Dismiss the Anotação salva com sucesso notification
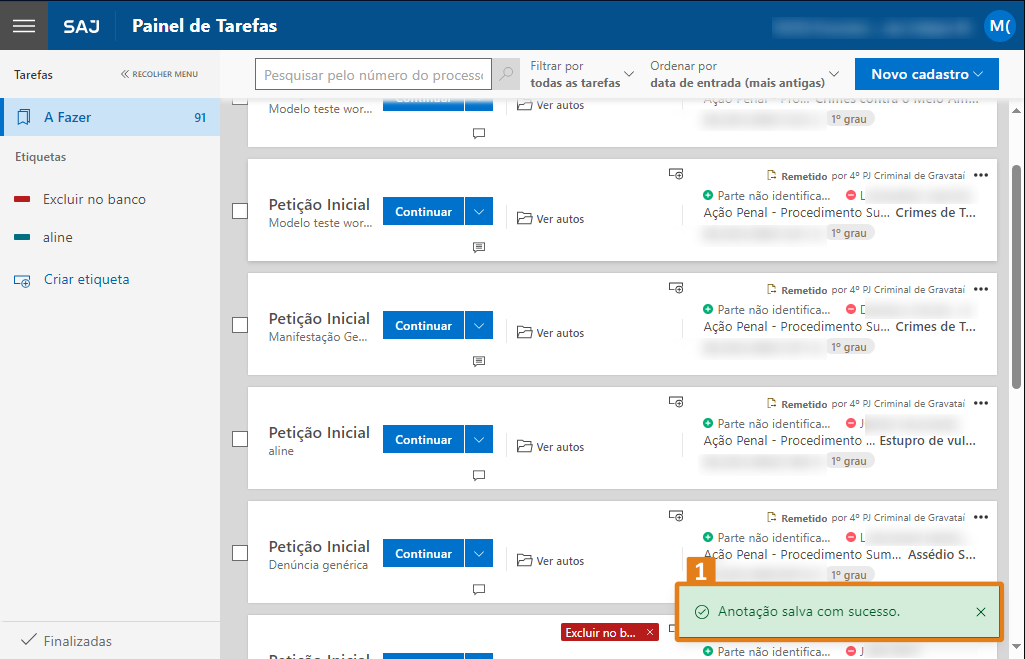1025x659 pixels. pos(980,612)
